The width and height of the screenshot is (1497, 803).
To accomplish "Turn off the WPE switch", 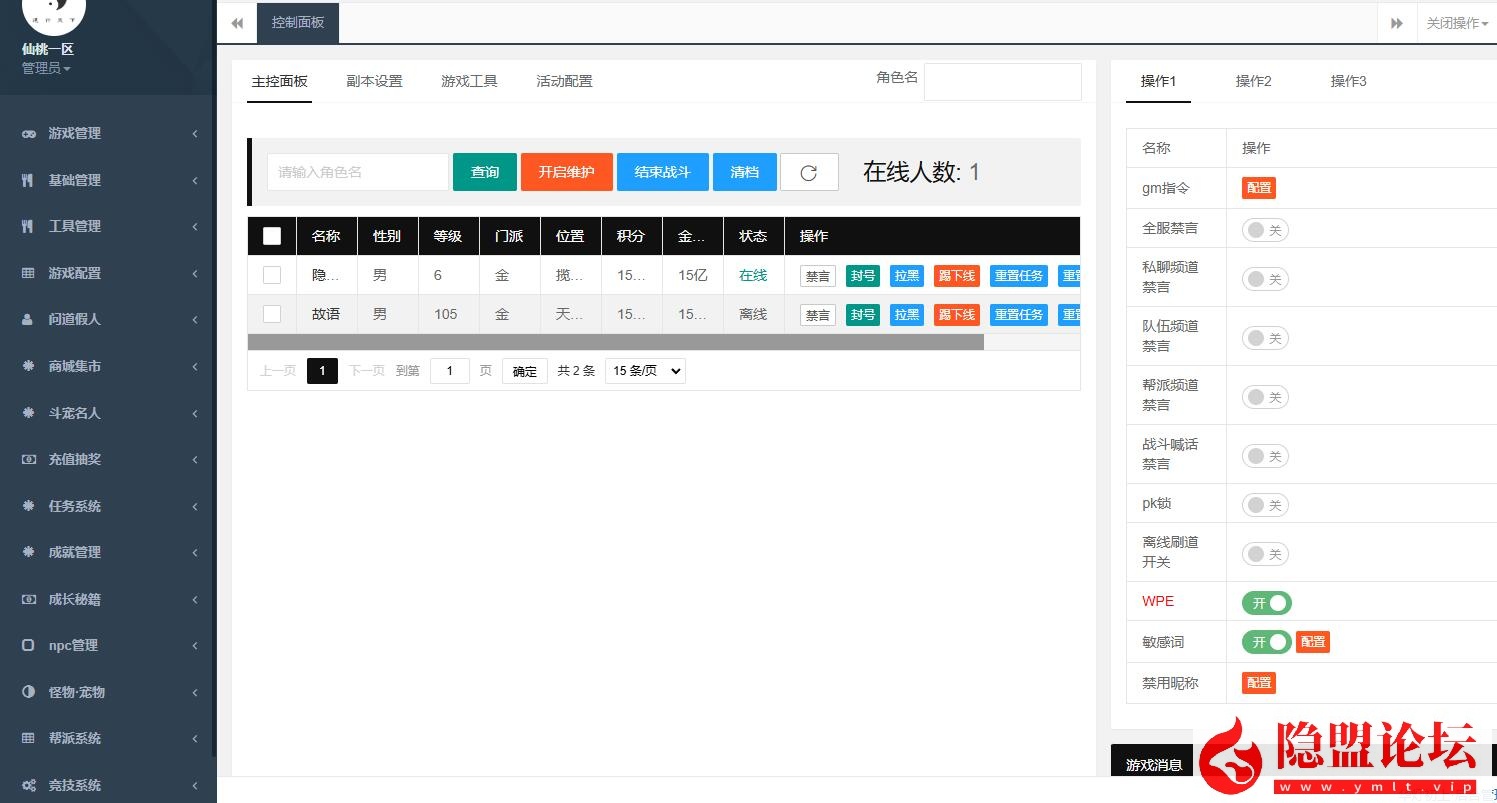I will [x=1266, y=603].
